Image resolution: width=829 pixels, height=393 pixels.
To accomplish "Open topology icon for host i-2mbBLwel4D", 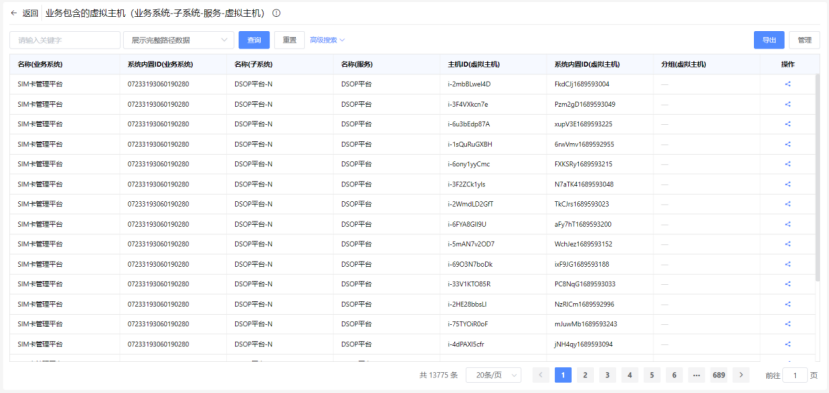I will 788,84.
